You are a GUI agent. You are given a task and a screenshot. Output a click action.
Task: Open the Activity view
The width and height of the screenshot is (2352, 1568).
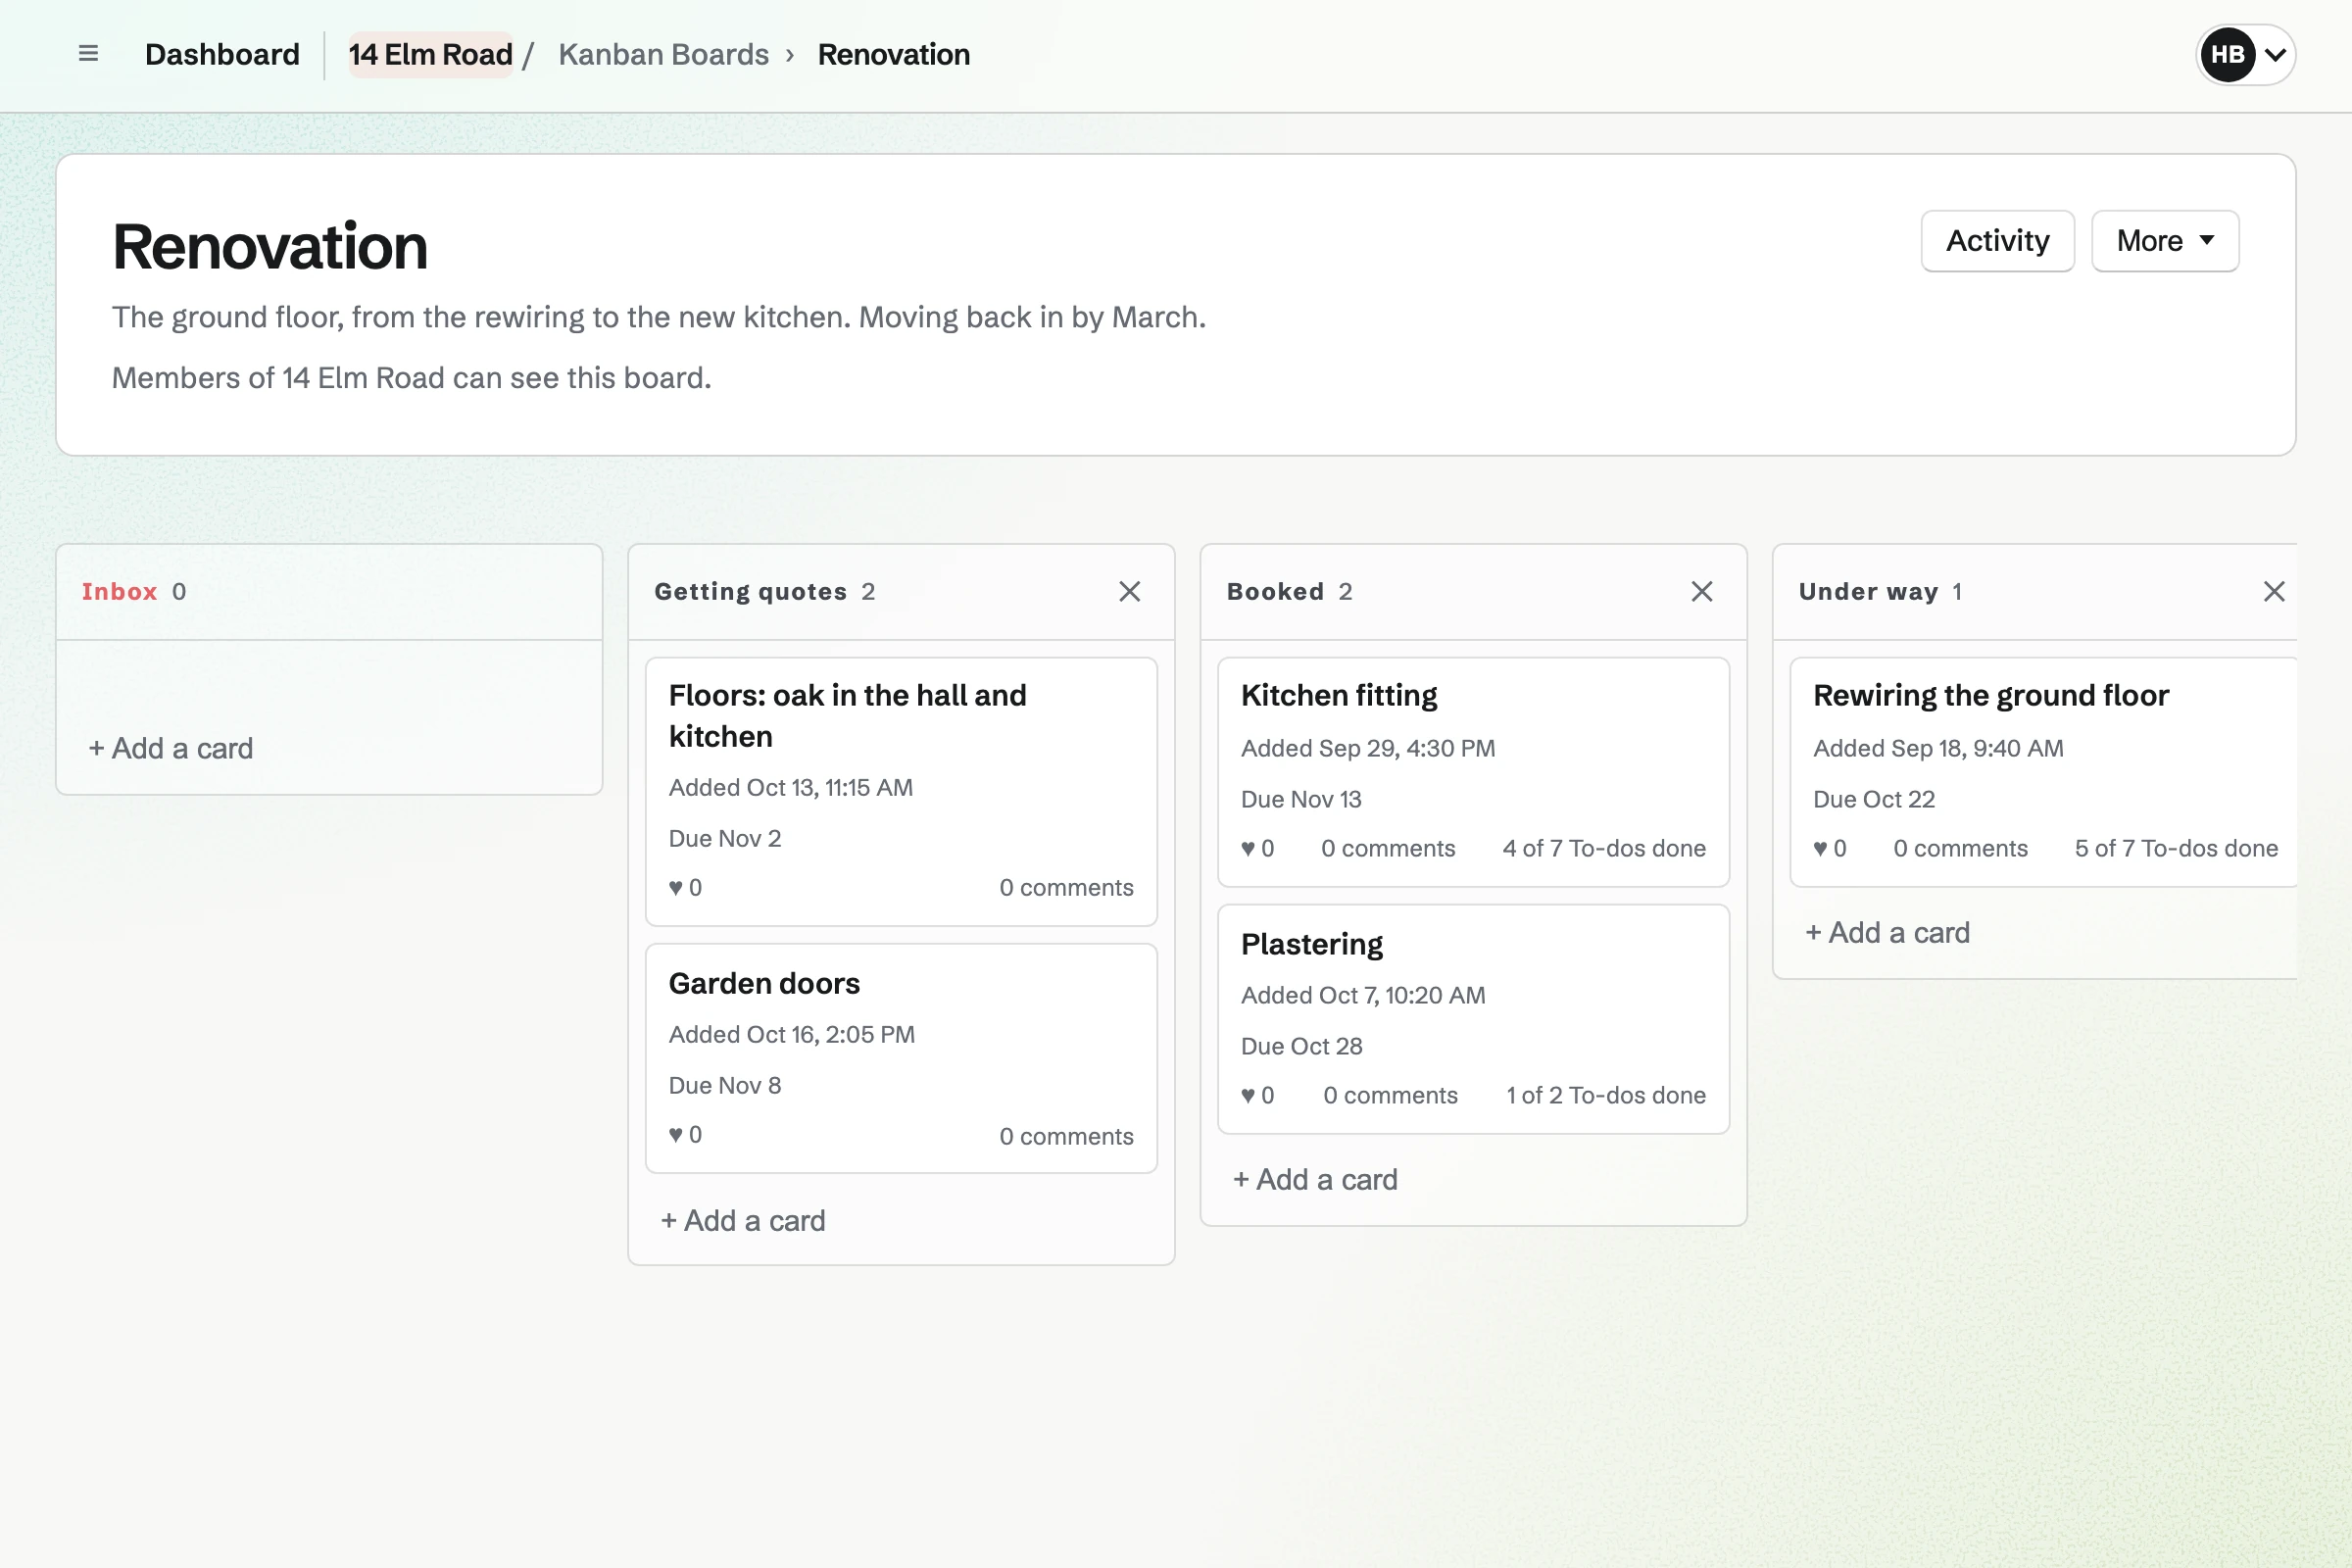(1997, 241)
